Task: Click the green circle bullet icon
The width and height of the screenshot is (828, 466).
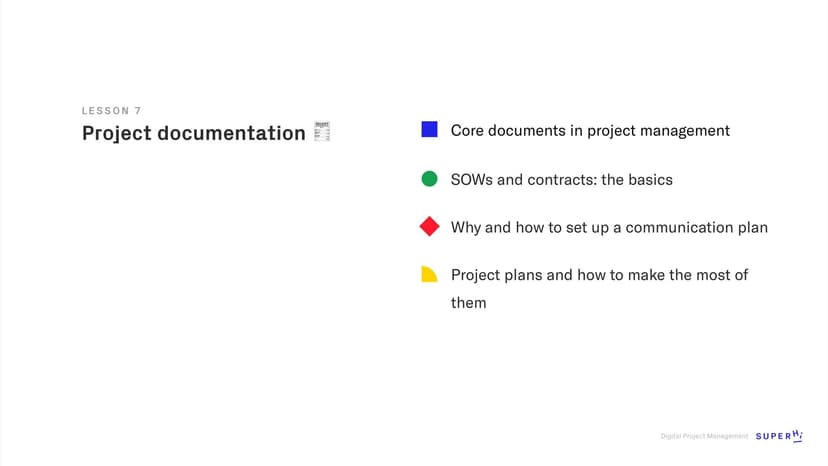Action: (x=430, y=179)
